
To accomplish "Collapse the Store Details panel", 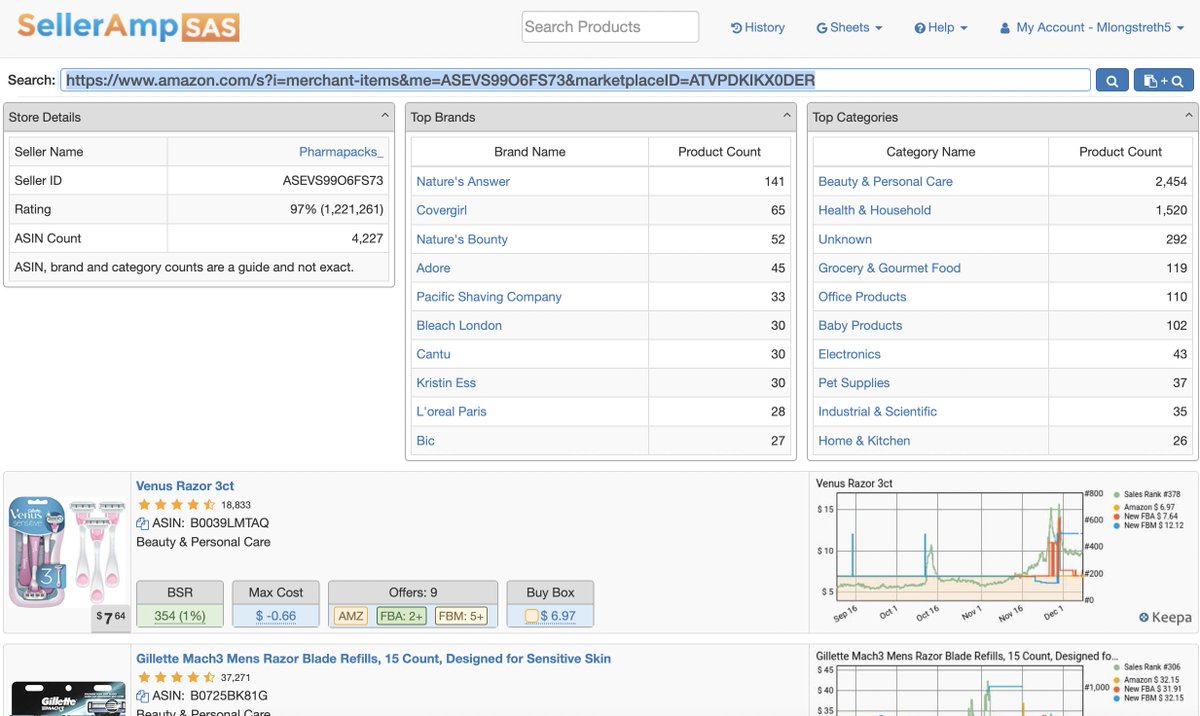I will click(x=386, y=117).
